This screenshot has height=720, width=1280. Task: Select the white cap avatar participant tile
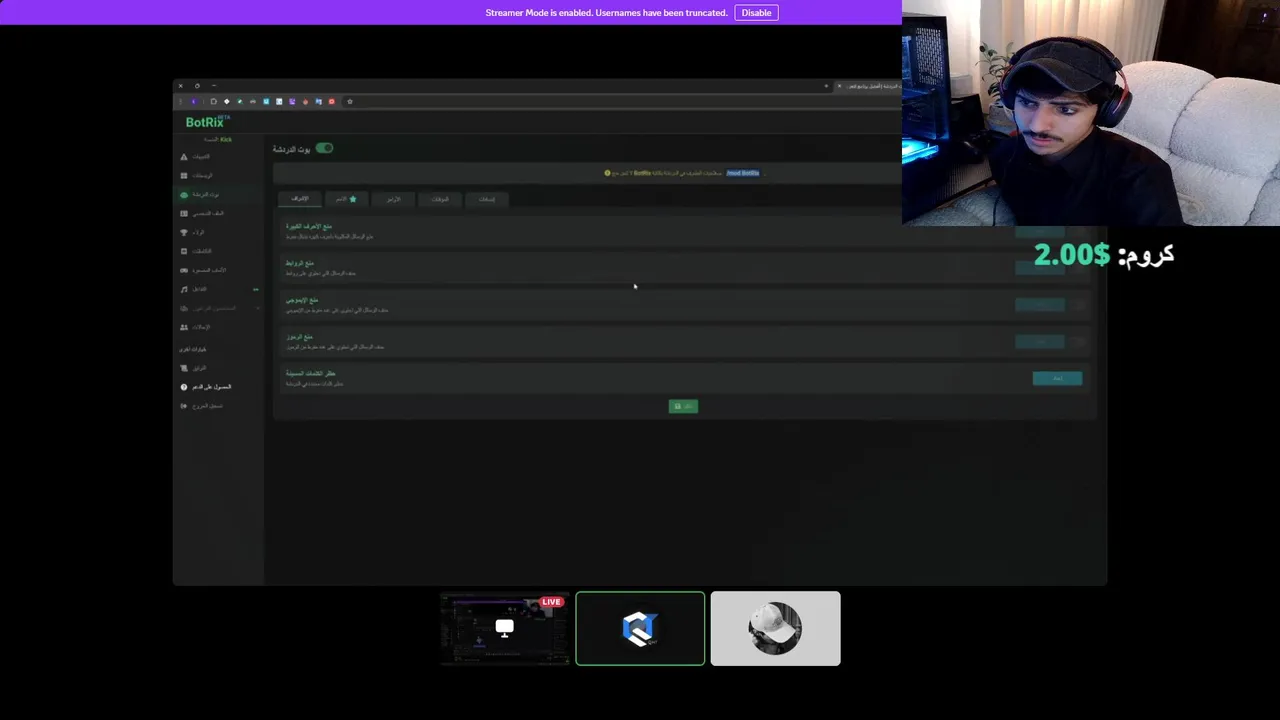(775, 628)
